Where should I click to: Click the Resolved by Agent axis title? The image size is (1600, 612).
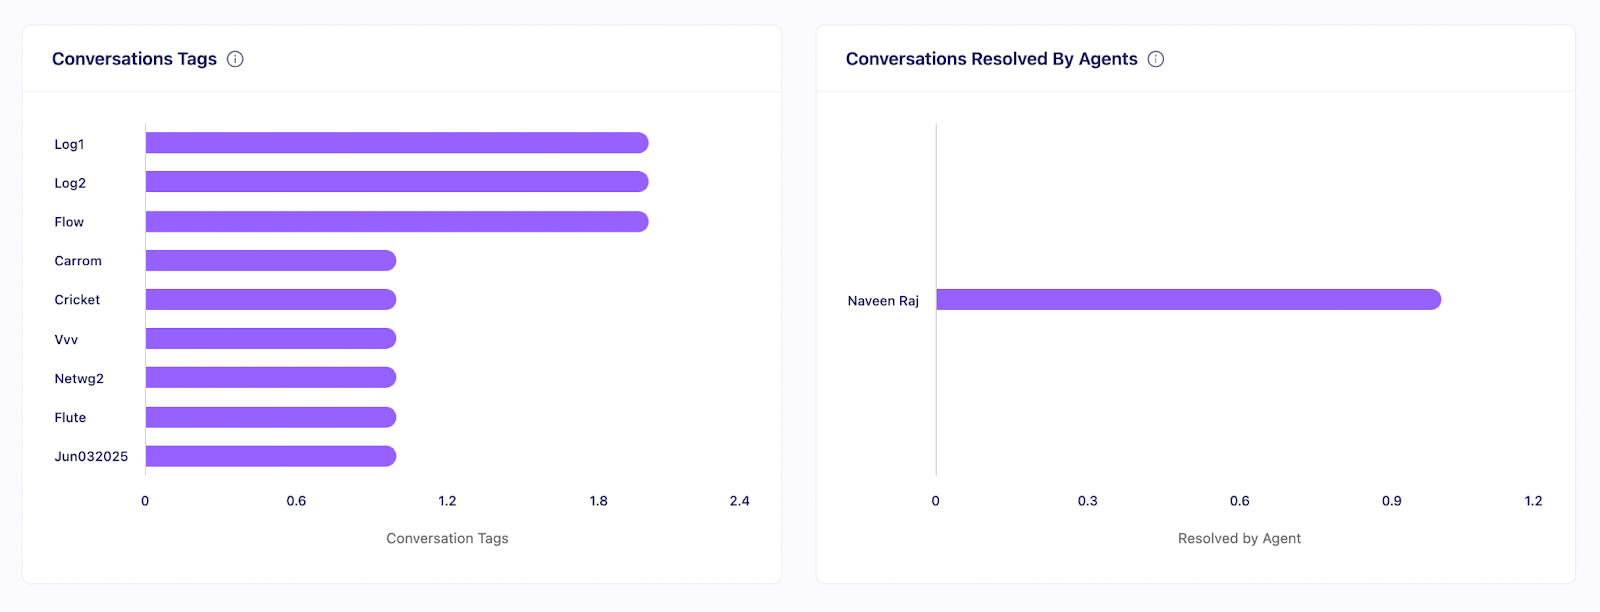1239,539
